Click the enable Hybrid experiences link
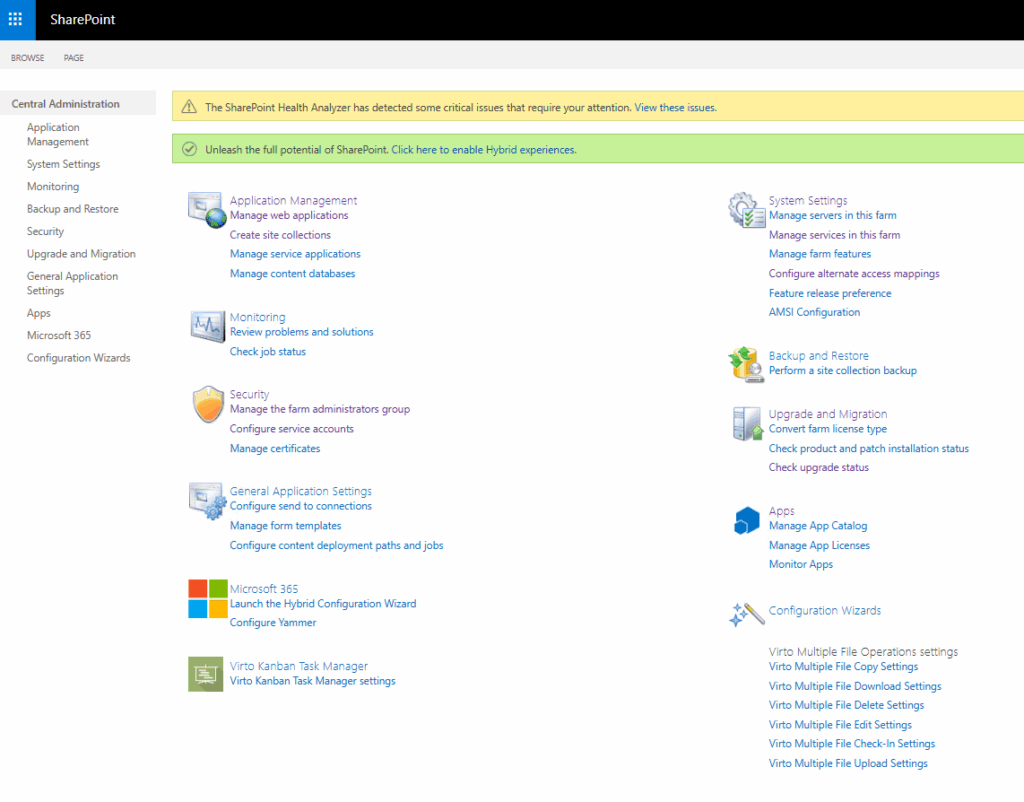Viewport: 1024px width, 802px height. point(483,150)
